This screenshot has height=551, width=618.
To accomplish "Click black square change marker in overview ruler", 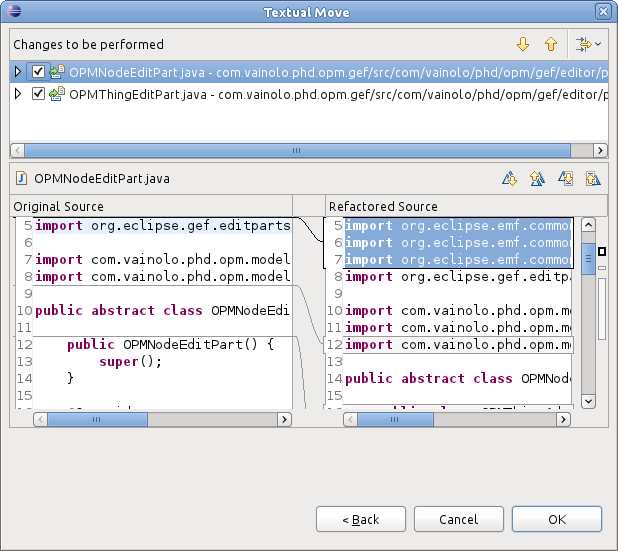I will coord(602,251).
